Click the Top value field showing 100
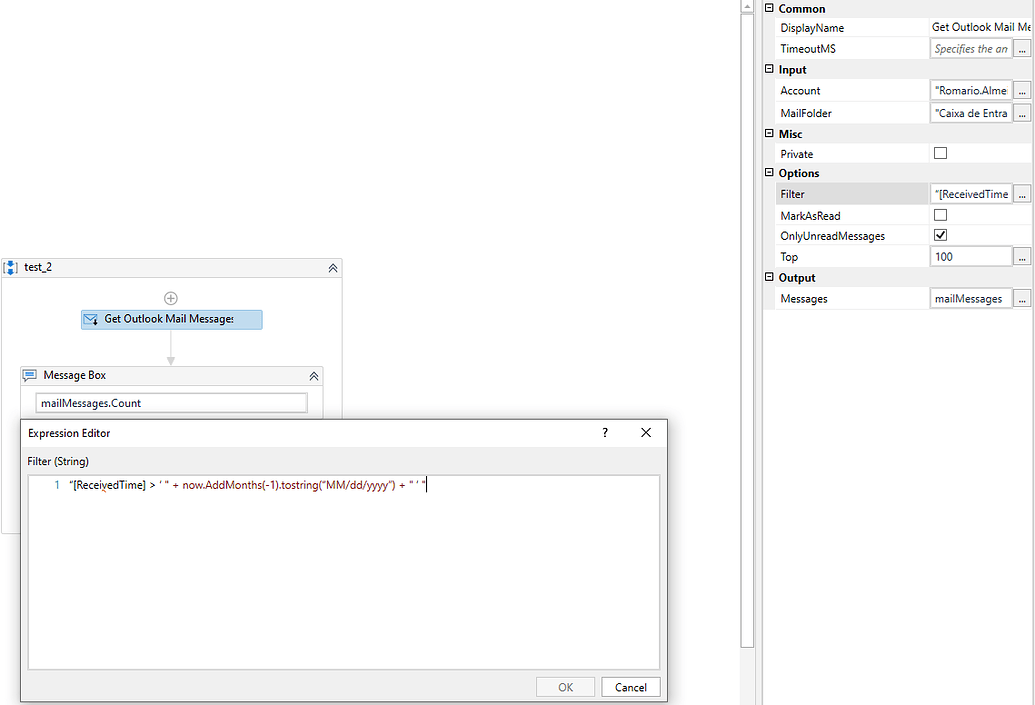The height and width of the screenshot is (705, 1035). point(971,257)
